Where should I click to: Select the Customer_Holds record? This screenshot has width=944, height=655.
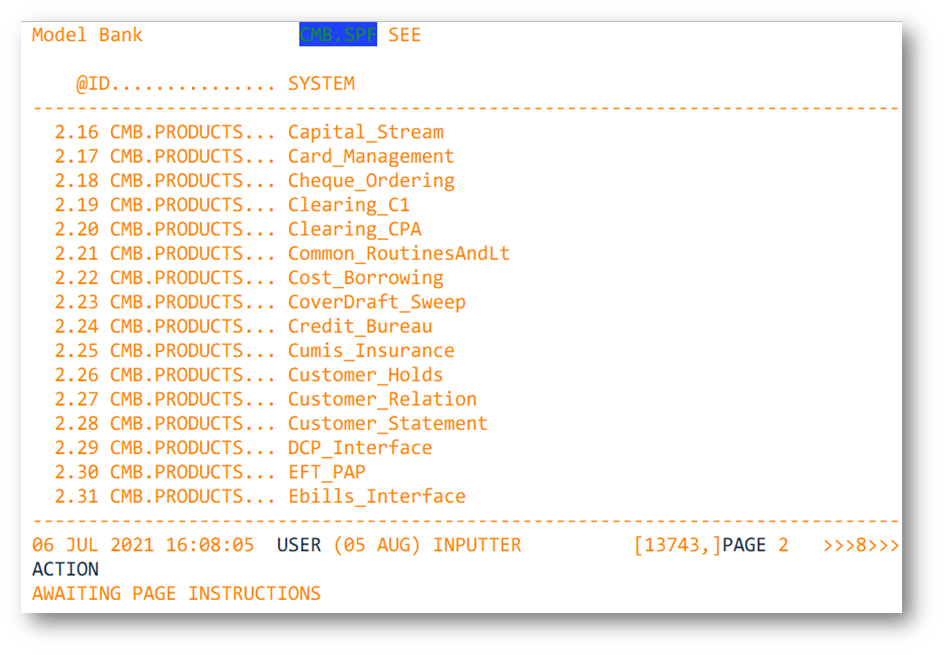pyautogui.click(x=365, y=375)
